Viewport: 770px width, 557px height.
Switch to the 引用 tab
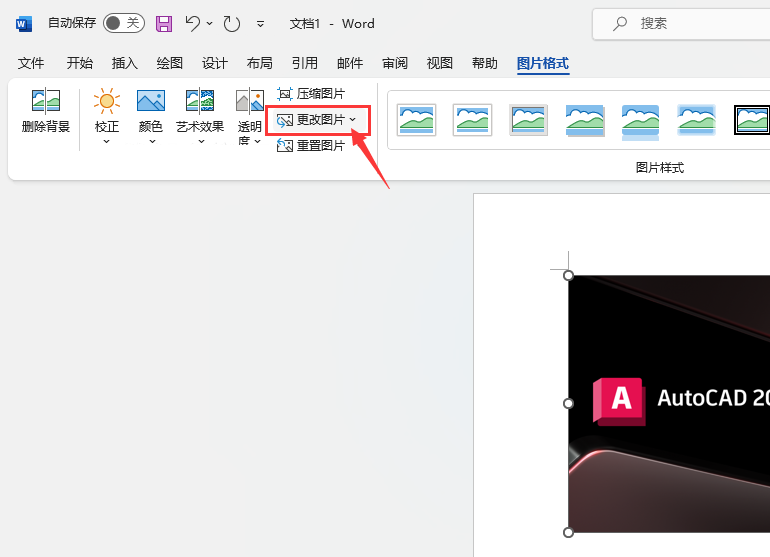[x=304, y=63]
